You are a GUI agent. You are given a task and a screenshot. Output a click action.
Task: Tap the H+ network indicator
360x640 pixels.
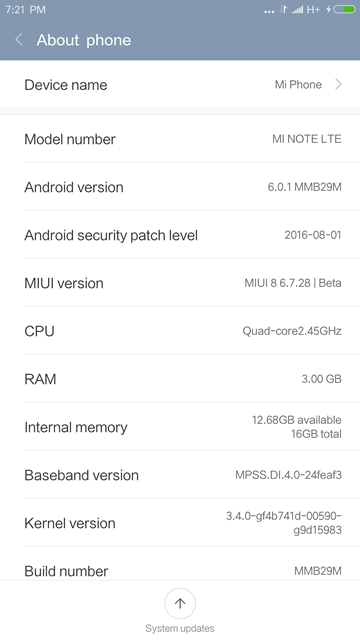[313, 9]
